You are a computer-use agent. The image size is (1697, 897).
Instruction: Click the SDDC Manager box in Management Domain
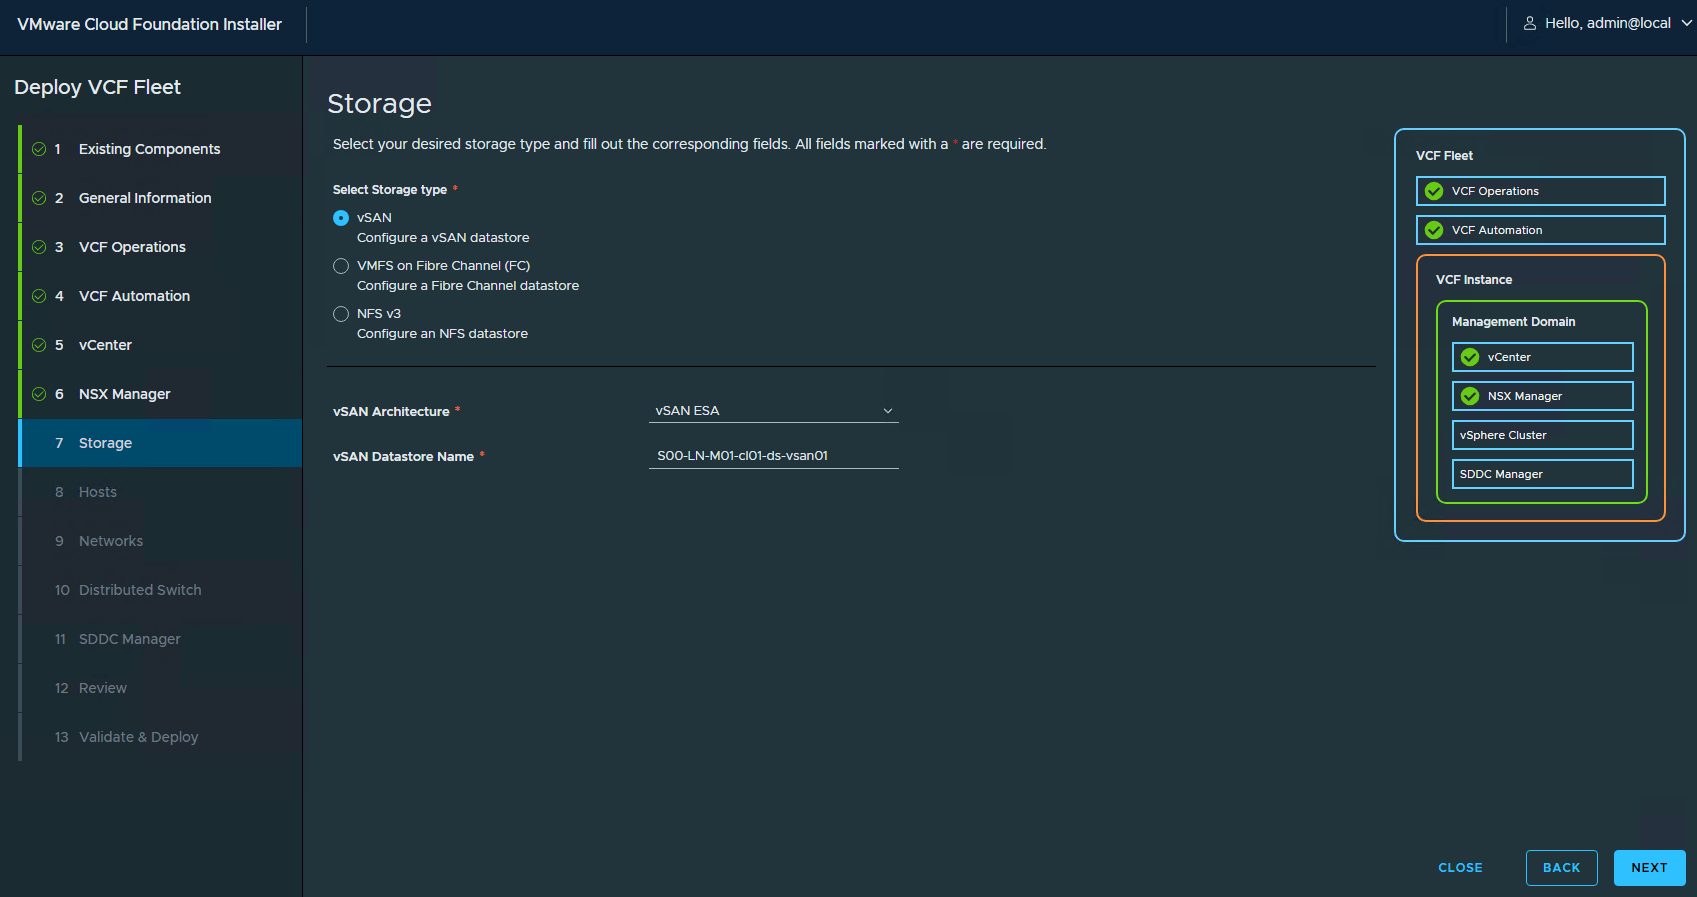1542,474
